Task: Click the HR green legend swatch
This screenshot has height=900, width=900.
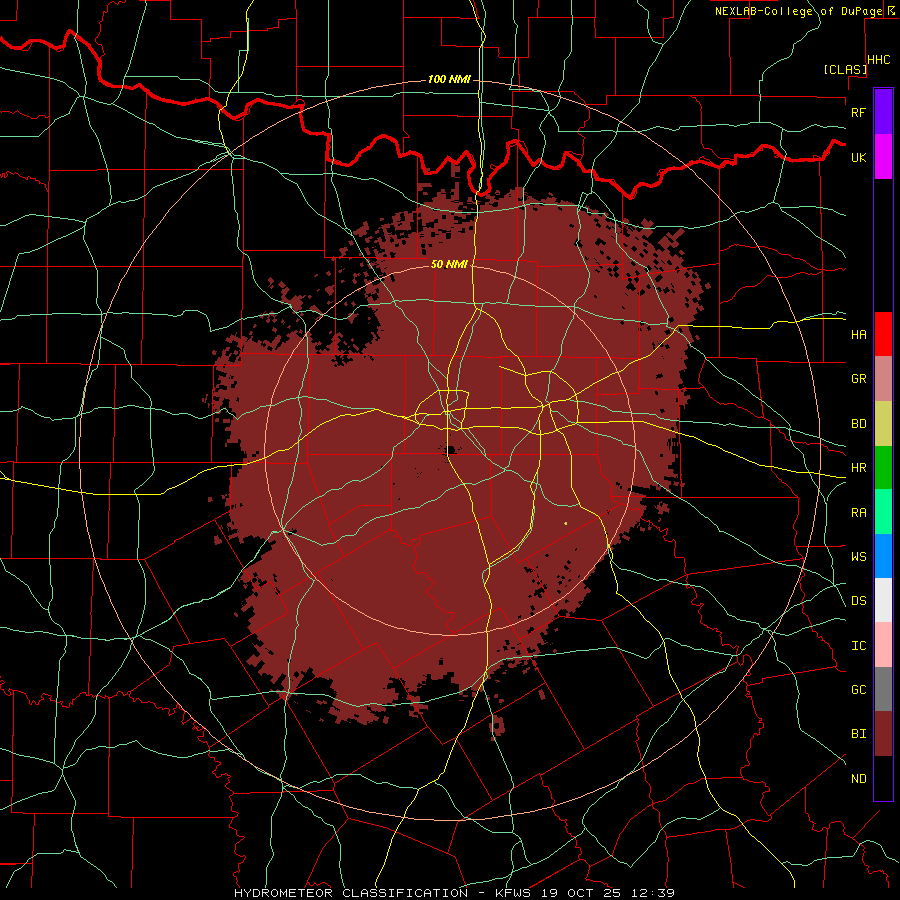Action: 883,468
